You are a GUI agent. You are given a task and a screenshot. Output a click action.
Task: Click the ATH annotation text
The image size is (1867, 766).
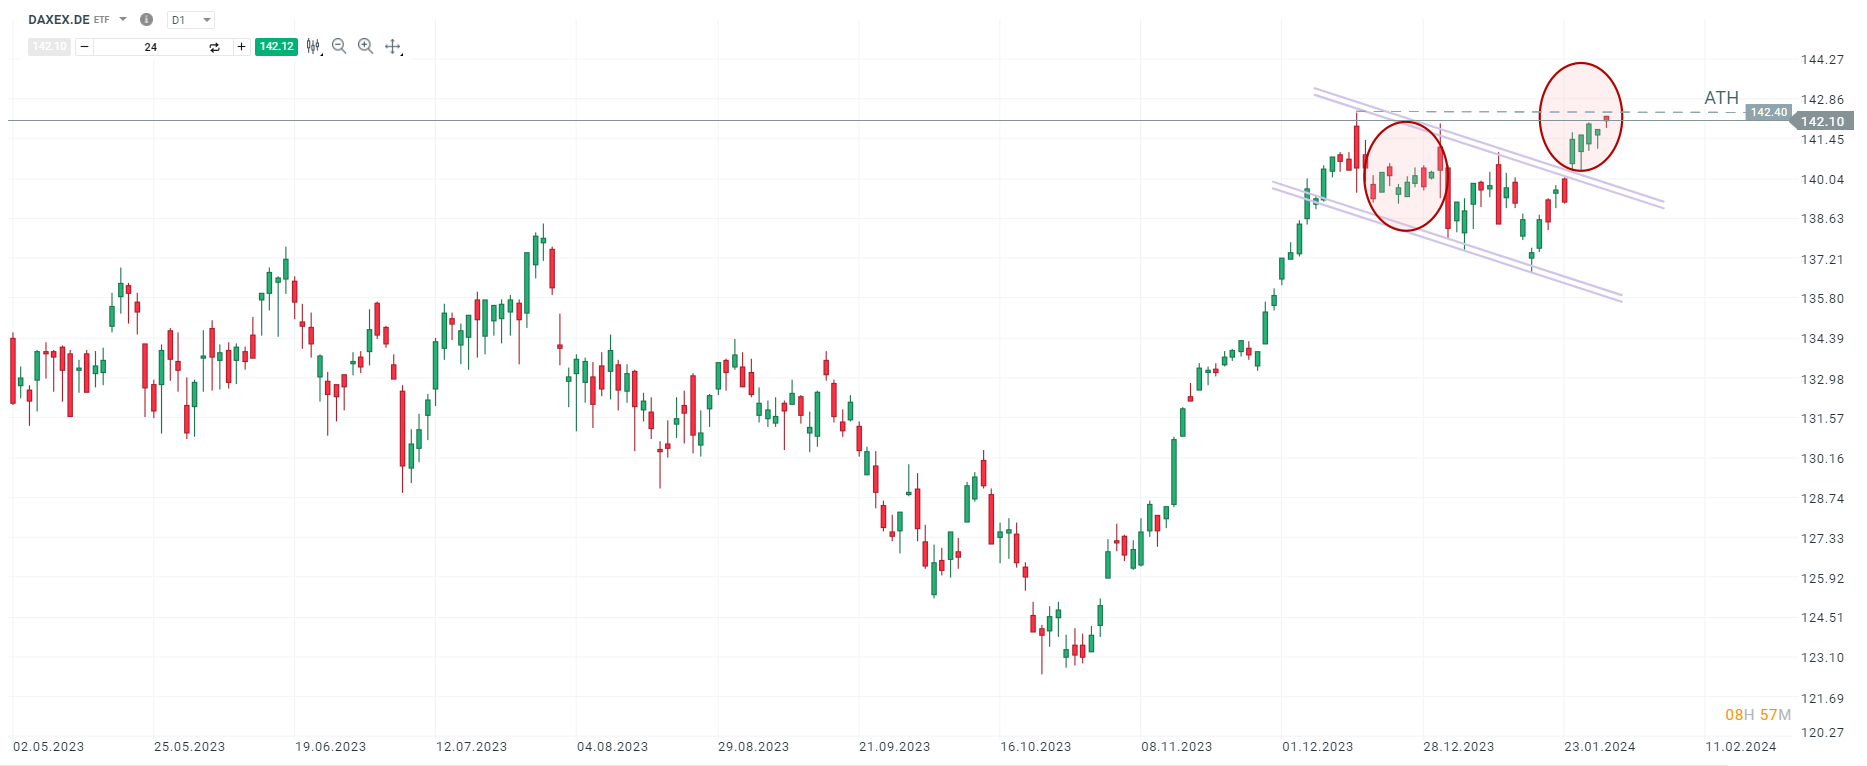click(1721, 98)
